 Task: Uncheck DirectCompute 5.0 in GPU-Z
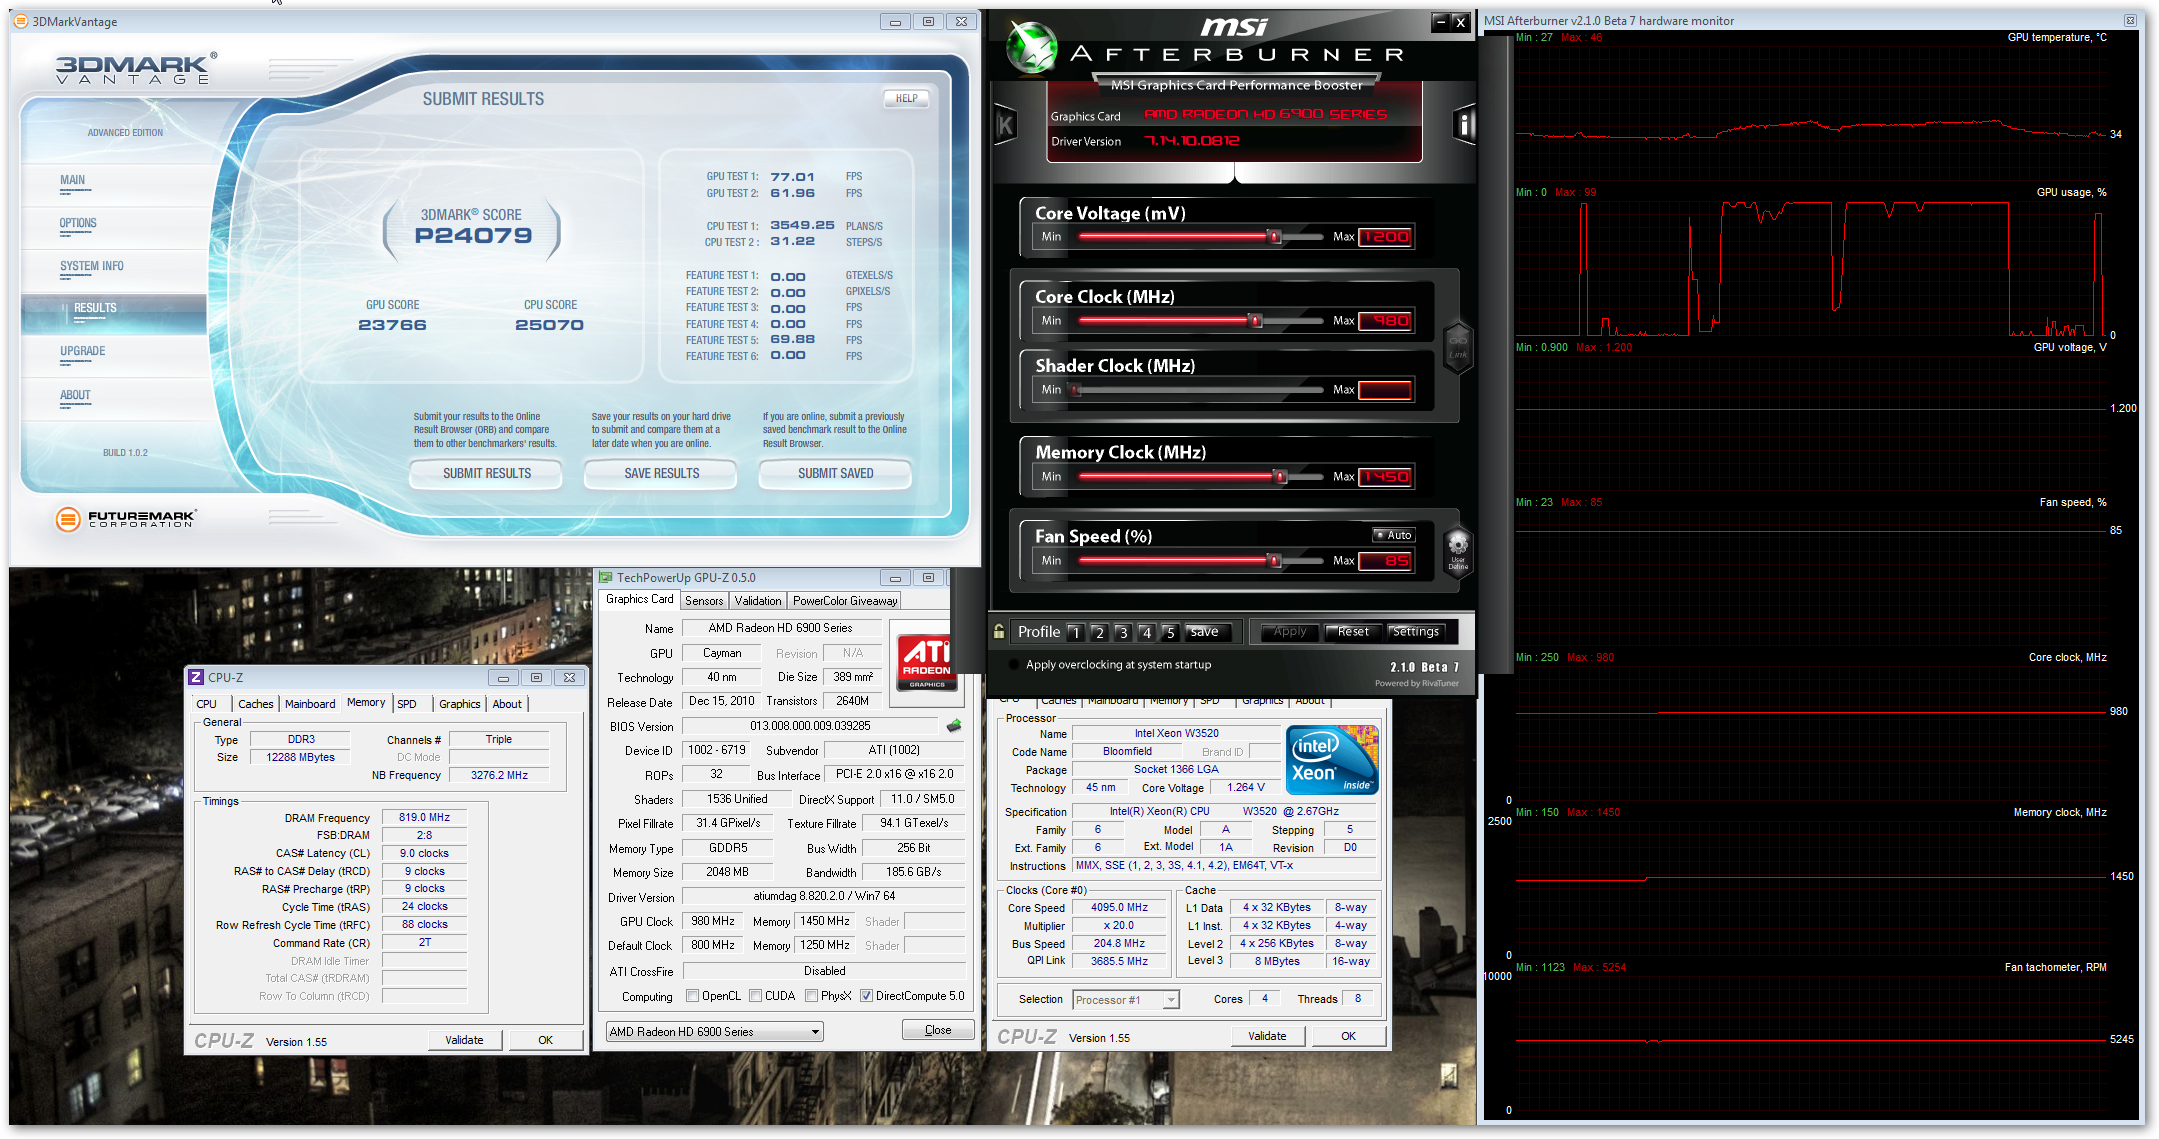pyautogui.click(x=867, y=996)
